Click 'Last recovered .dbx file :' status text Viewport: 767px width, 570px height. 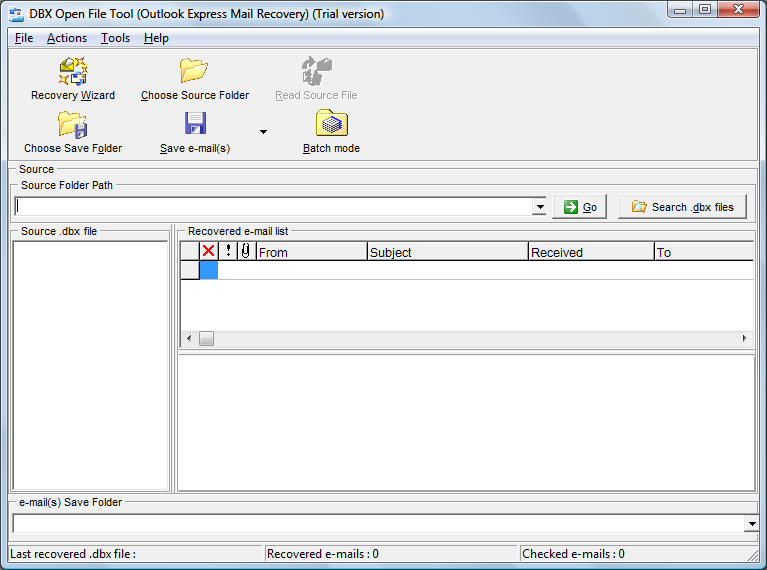73,554
